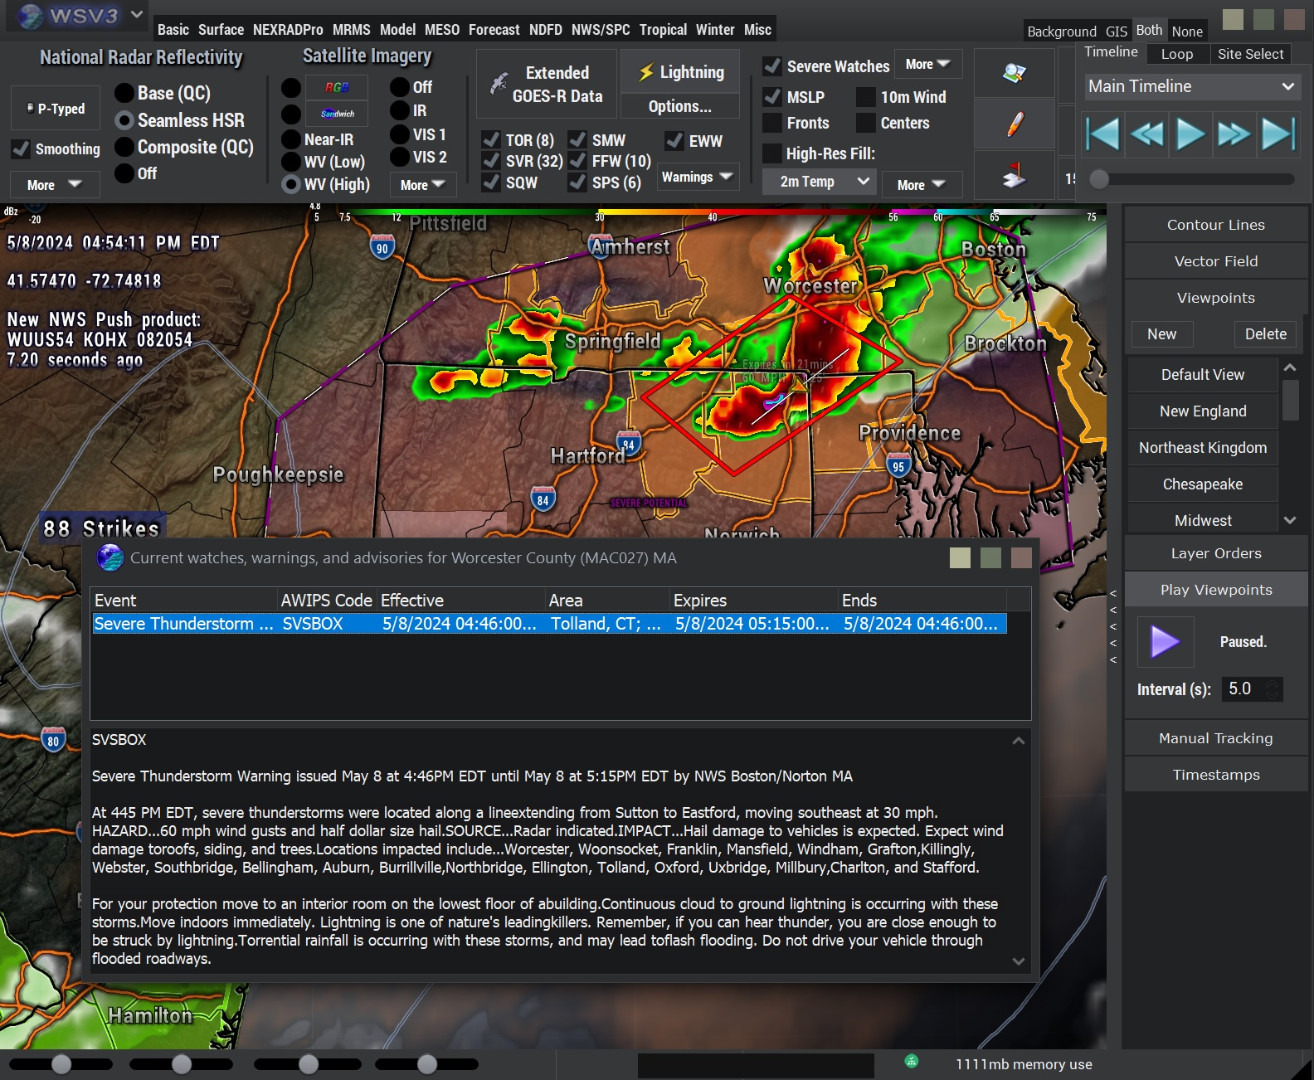This screenshot has width=1314, height=1080.
Task: Click the Lightning bolt button
Action: click(x=681, y=72)
